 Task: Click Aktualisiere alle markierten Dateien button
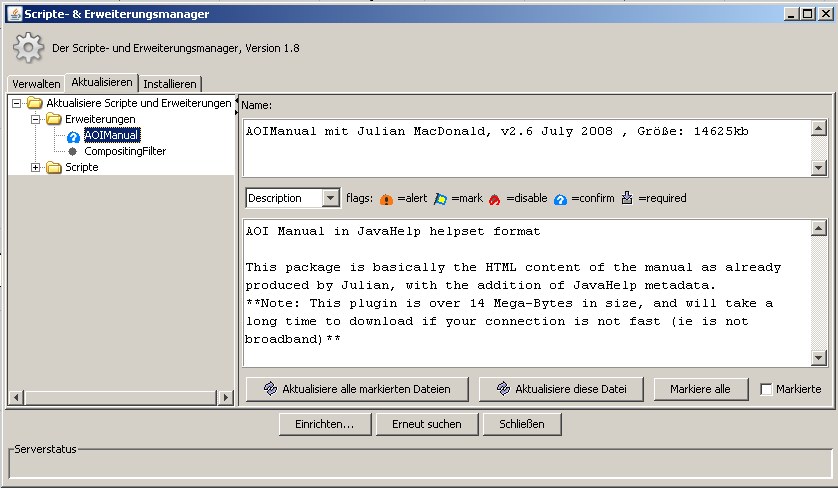click(x=357, y=389)
